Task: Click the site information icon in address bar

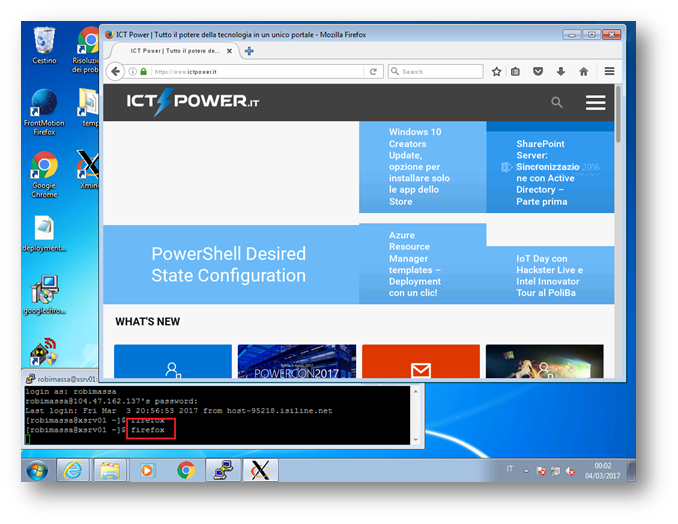Action: point(133,71)
